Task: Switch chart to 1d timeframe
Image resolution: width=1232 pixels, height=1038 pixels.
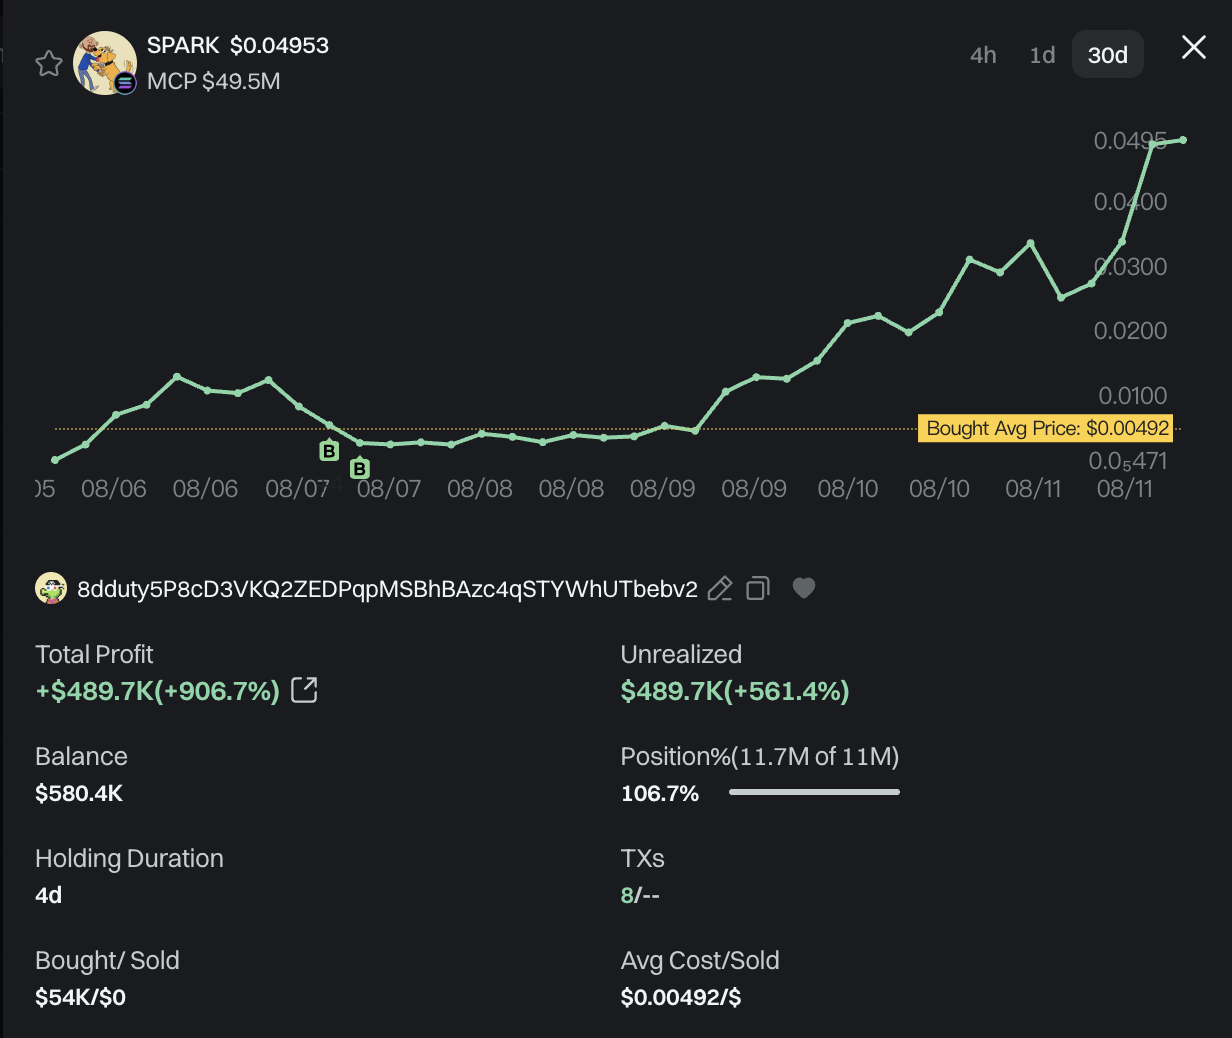Action: 1042,55
